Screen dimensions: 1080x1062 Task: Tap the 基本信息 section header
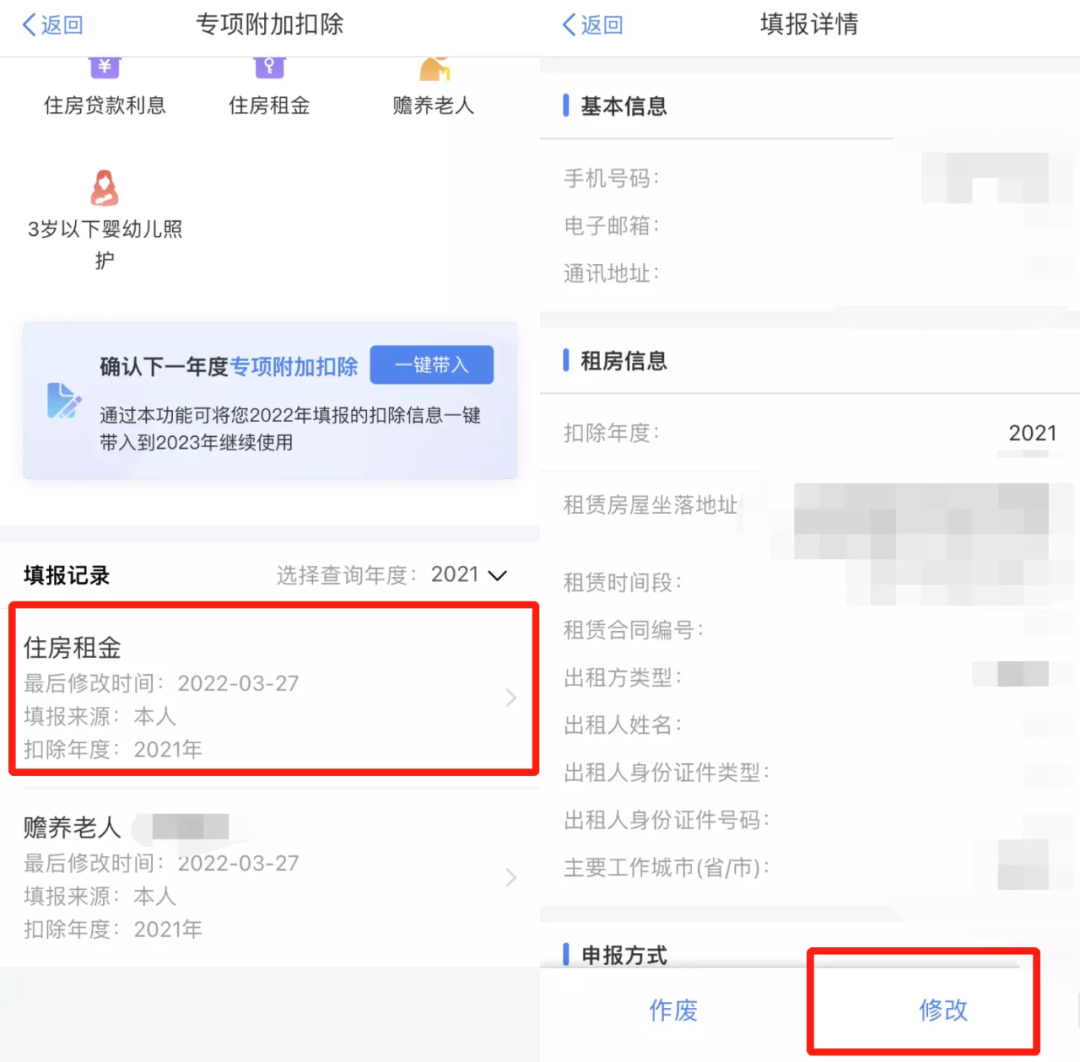point(623,106)
